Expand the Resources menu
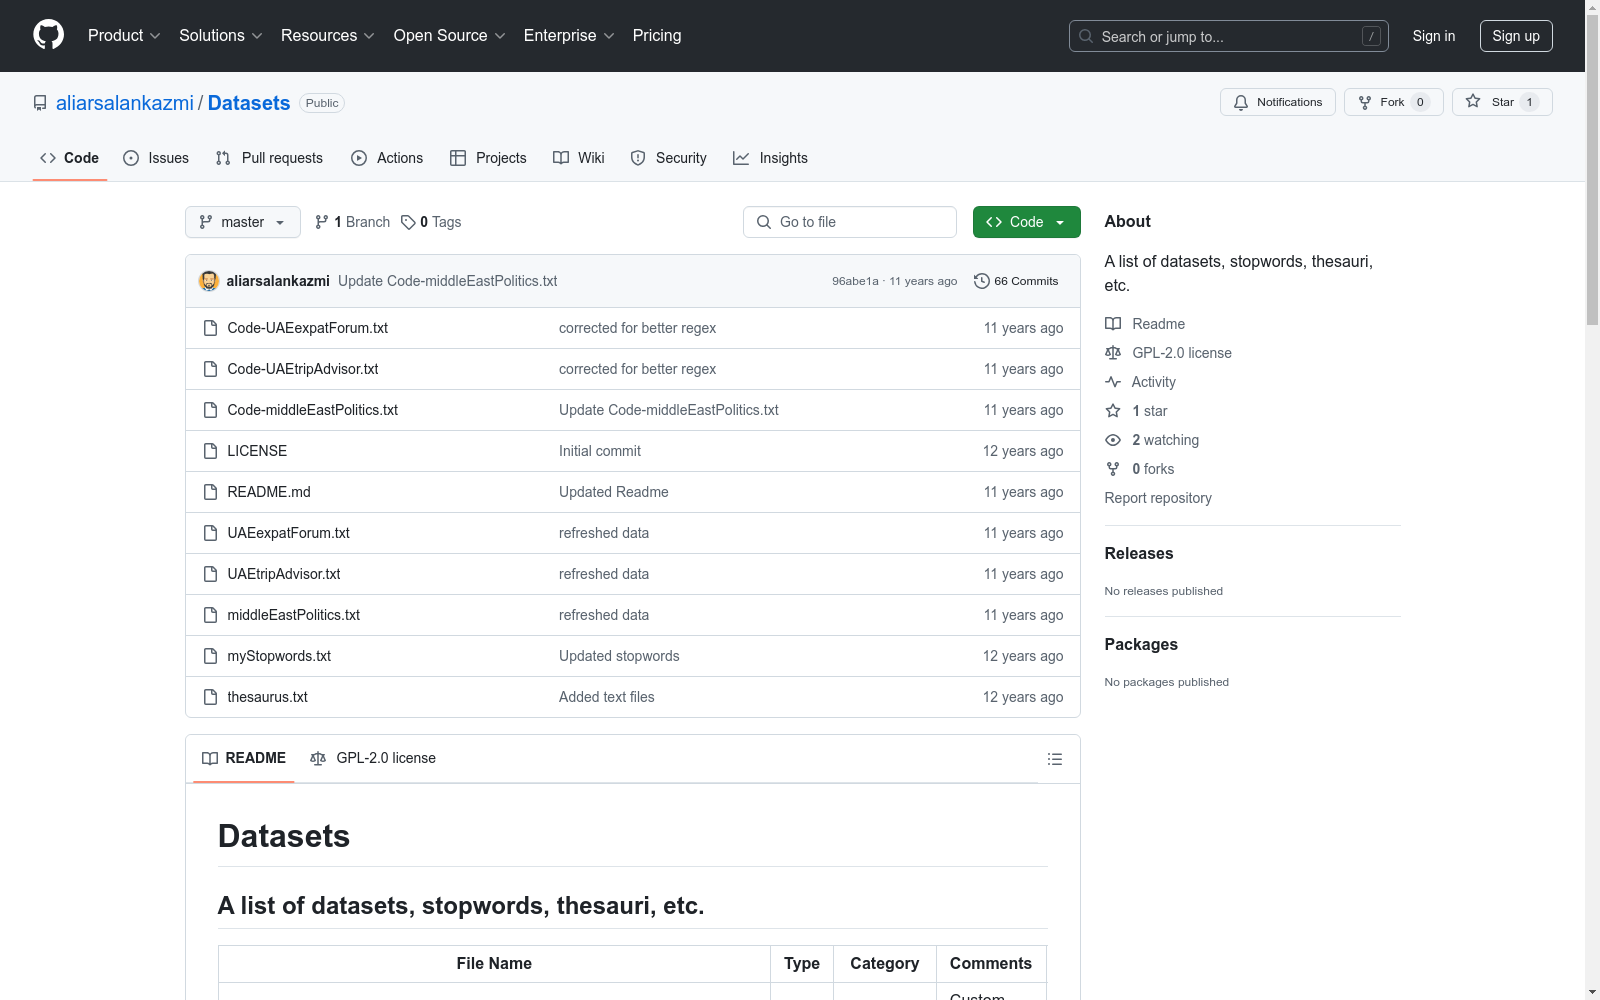The width and height of the screenshot is (1600, 1000). tap(328, 36)
